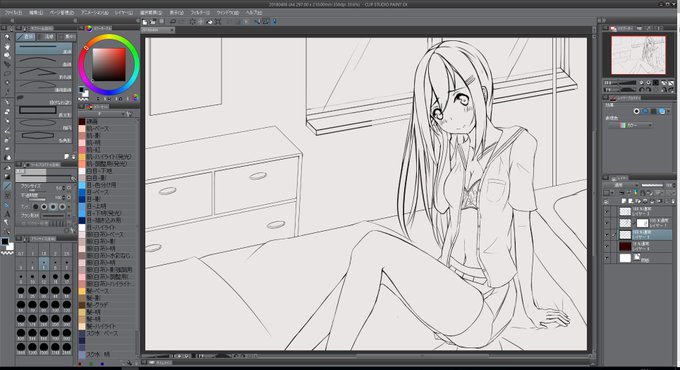Adjust the layer opacity slider in Layers panel
The height and width of the screenshot is (370, 680).
point(652,185)
